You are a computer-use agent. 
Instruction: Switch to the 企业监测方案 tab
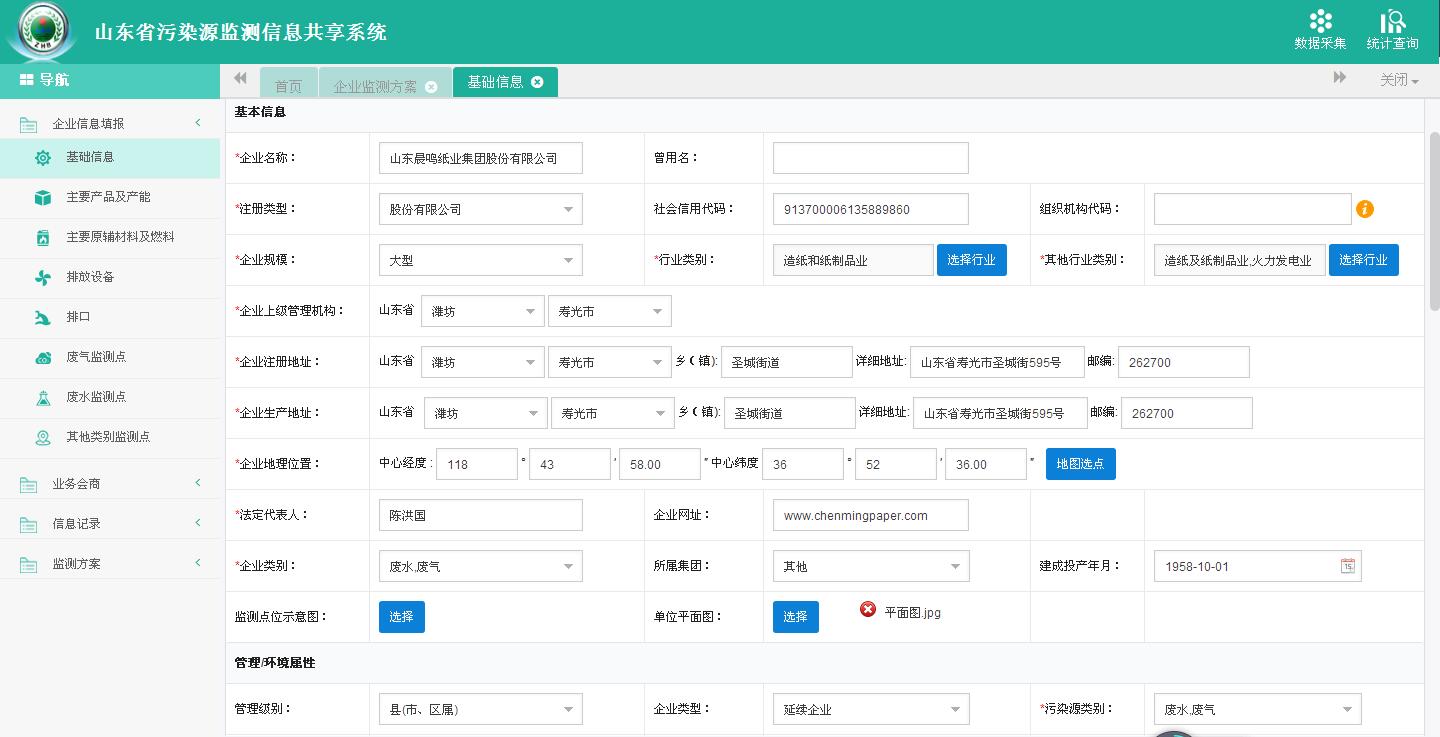tap(375, 86)
